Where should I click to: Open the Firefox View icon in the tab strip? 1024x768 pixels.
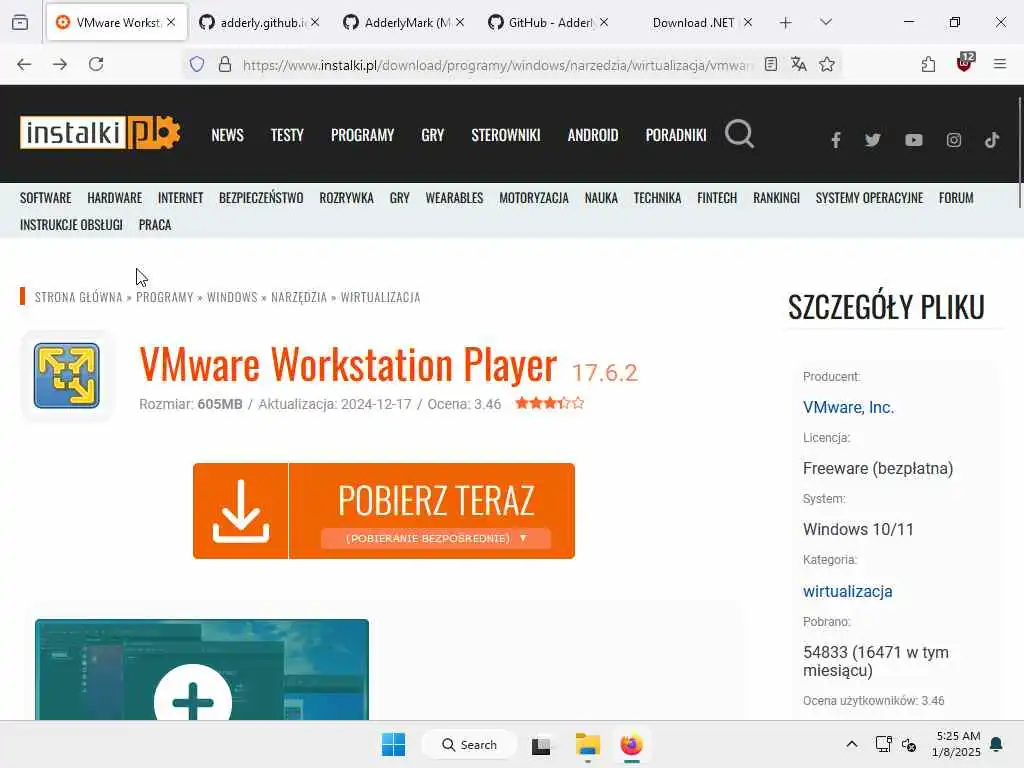point(20,23)
